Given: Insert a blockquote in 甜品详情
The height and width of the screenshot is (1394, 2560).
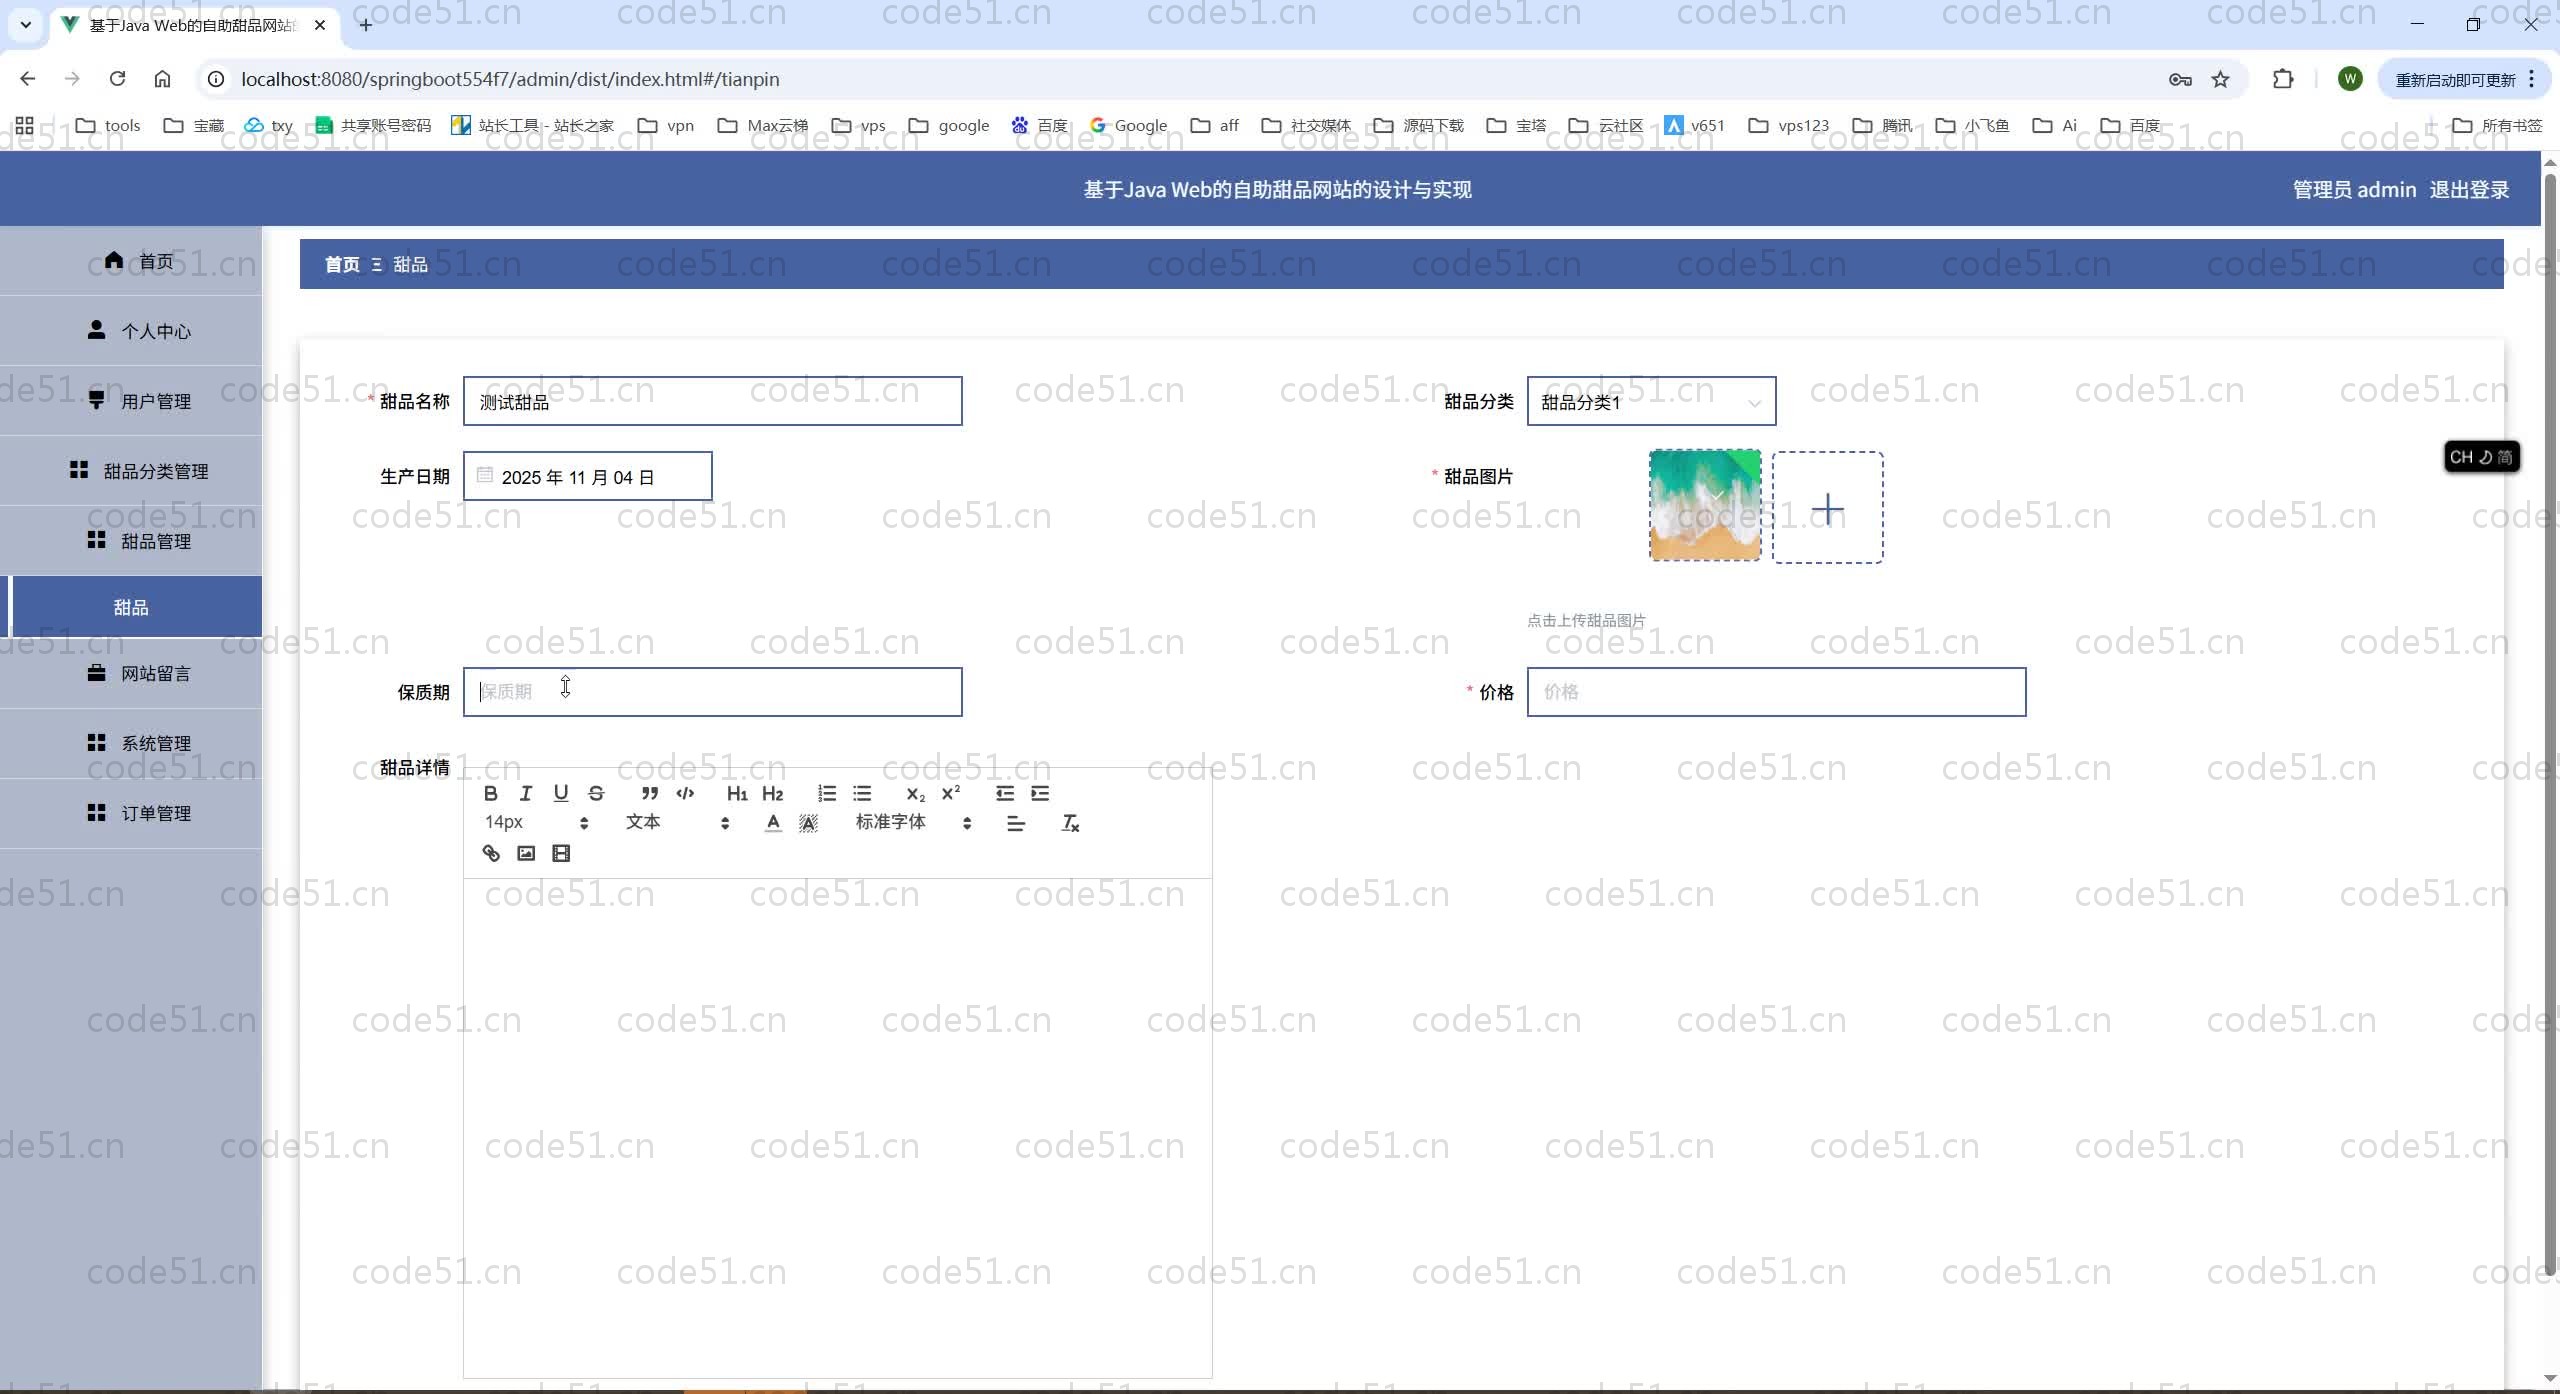Looking at the screenshot, I should coord(650,793).
